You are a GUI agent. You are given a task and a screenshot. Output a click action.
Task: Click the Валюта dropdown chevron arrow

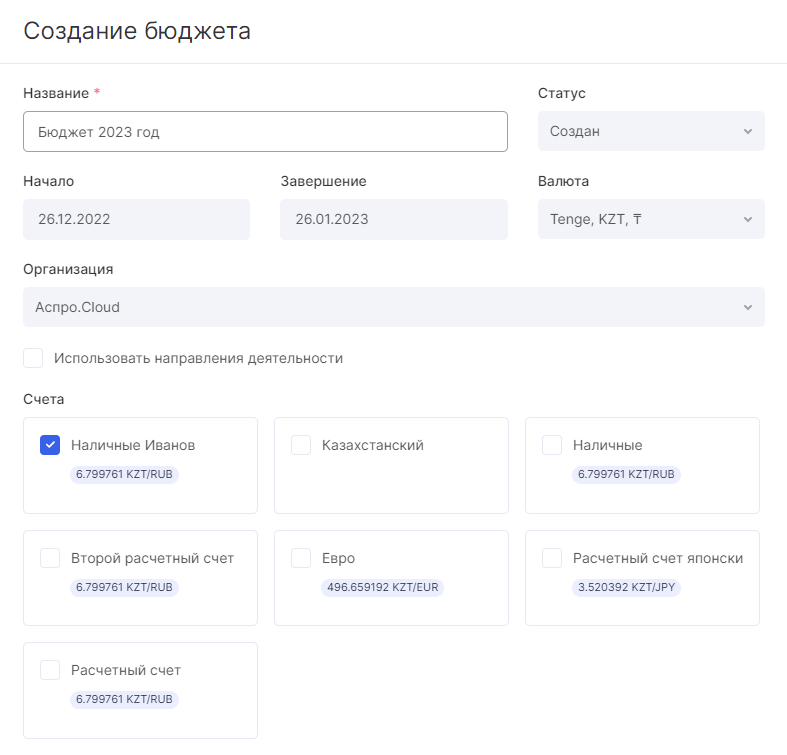[x=748, y=219]
